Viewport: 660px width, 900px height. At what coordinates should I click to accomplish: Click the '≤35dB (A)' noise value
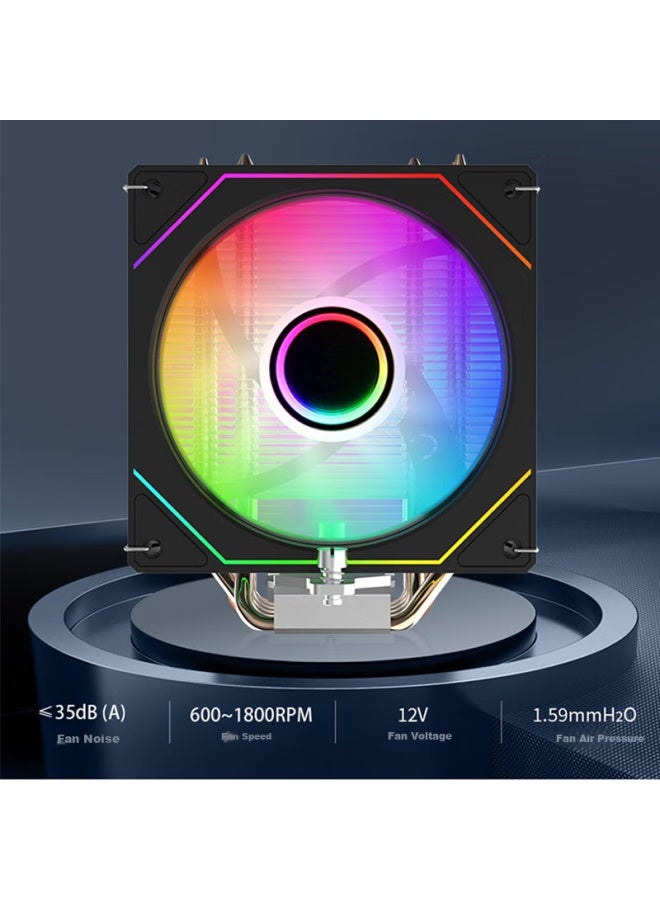tap(83, 713)
